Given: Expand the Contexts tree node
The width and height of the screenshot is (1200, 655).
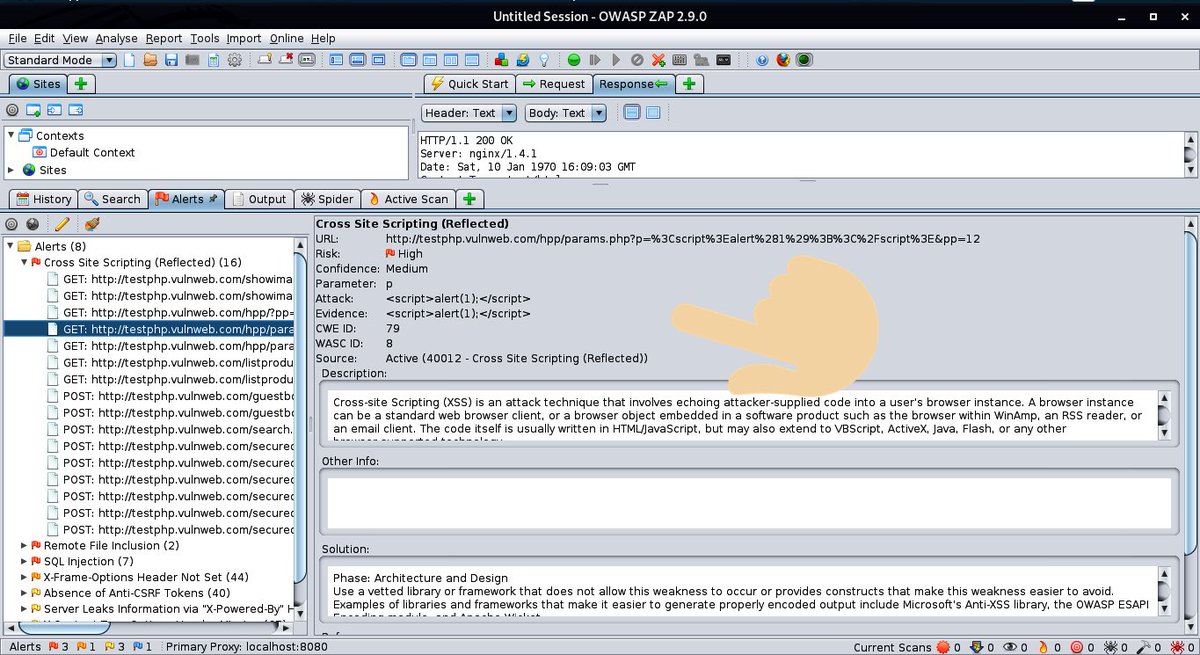Looking at the screenshot, I should pyautogui.click(x=12, y=135).
